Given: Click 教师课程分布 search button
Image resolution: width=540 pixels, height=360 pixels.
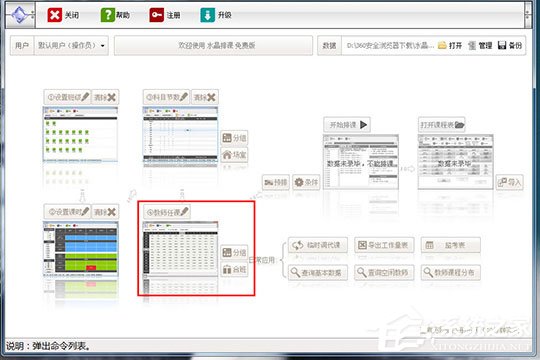Looking at the screenshot, I should pyautogui.click(x=450, y=272).
